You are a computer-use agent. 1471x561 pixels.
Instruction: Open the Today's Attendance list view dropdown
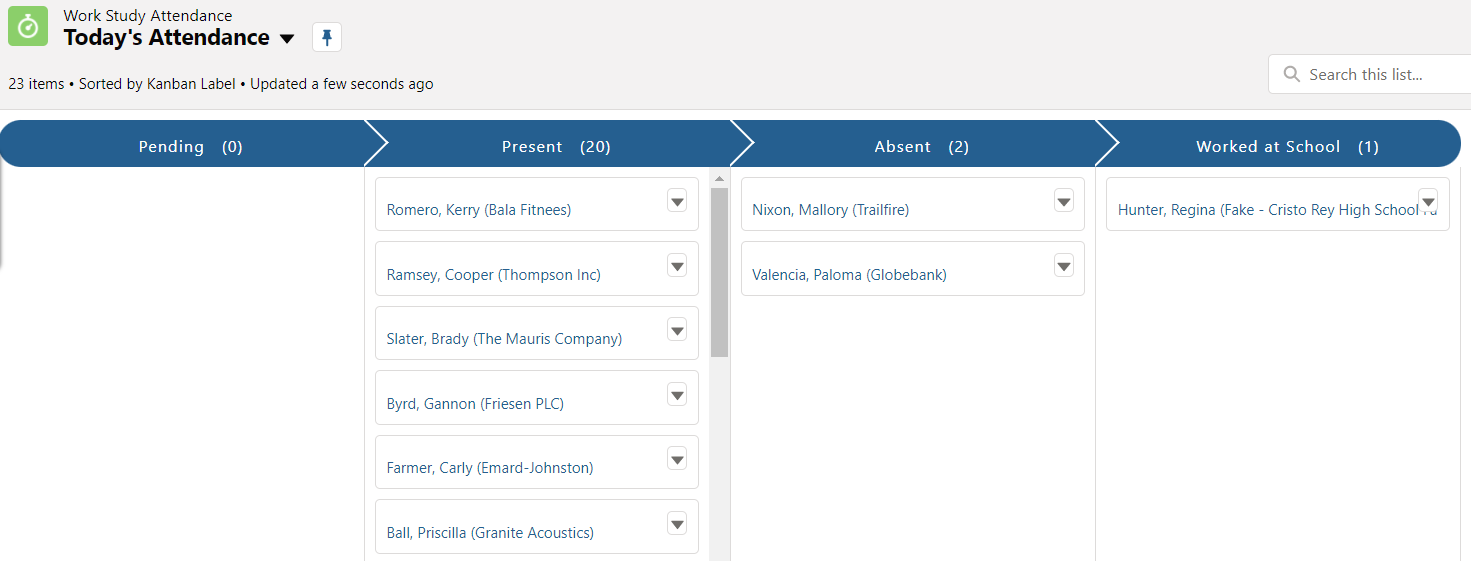point(287,39)
